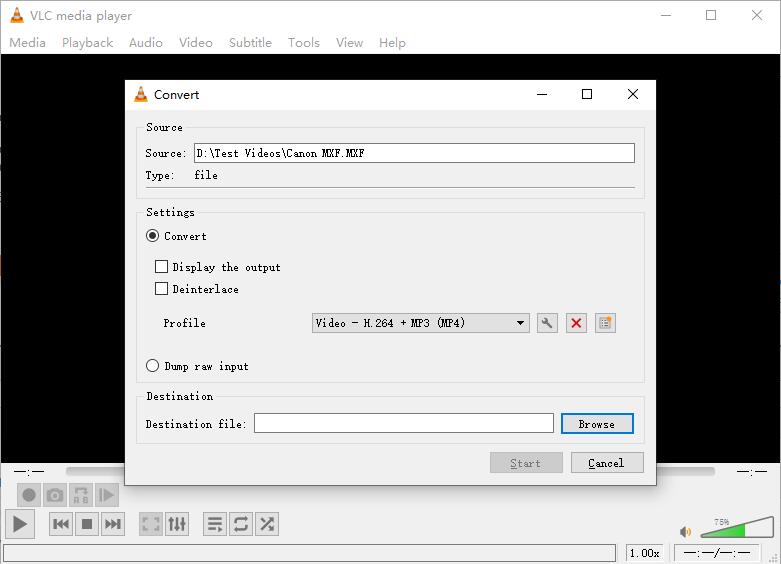This screenshot has width=781, height=564.
Task: Select the Convert radio button
Action: pos(152,236)
